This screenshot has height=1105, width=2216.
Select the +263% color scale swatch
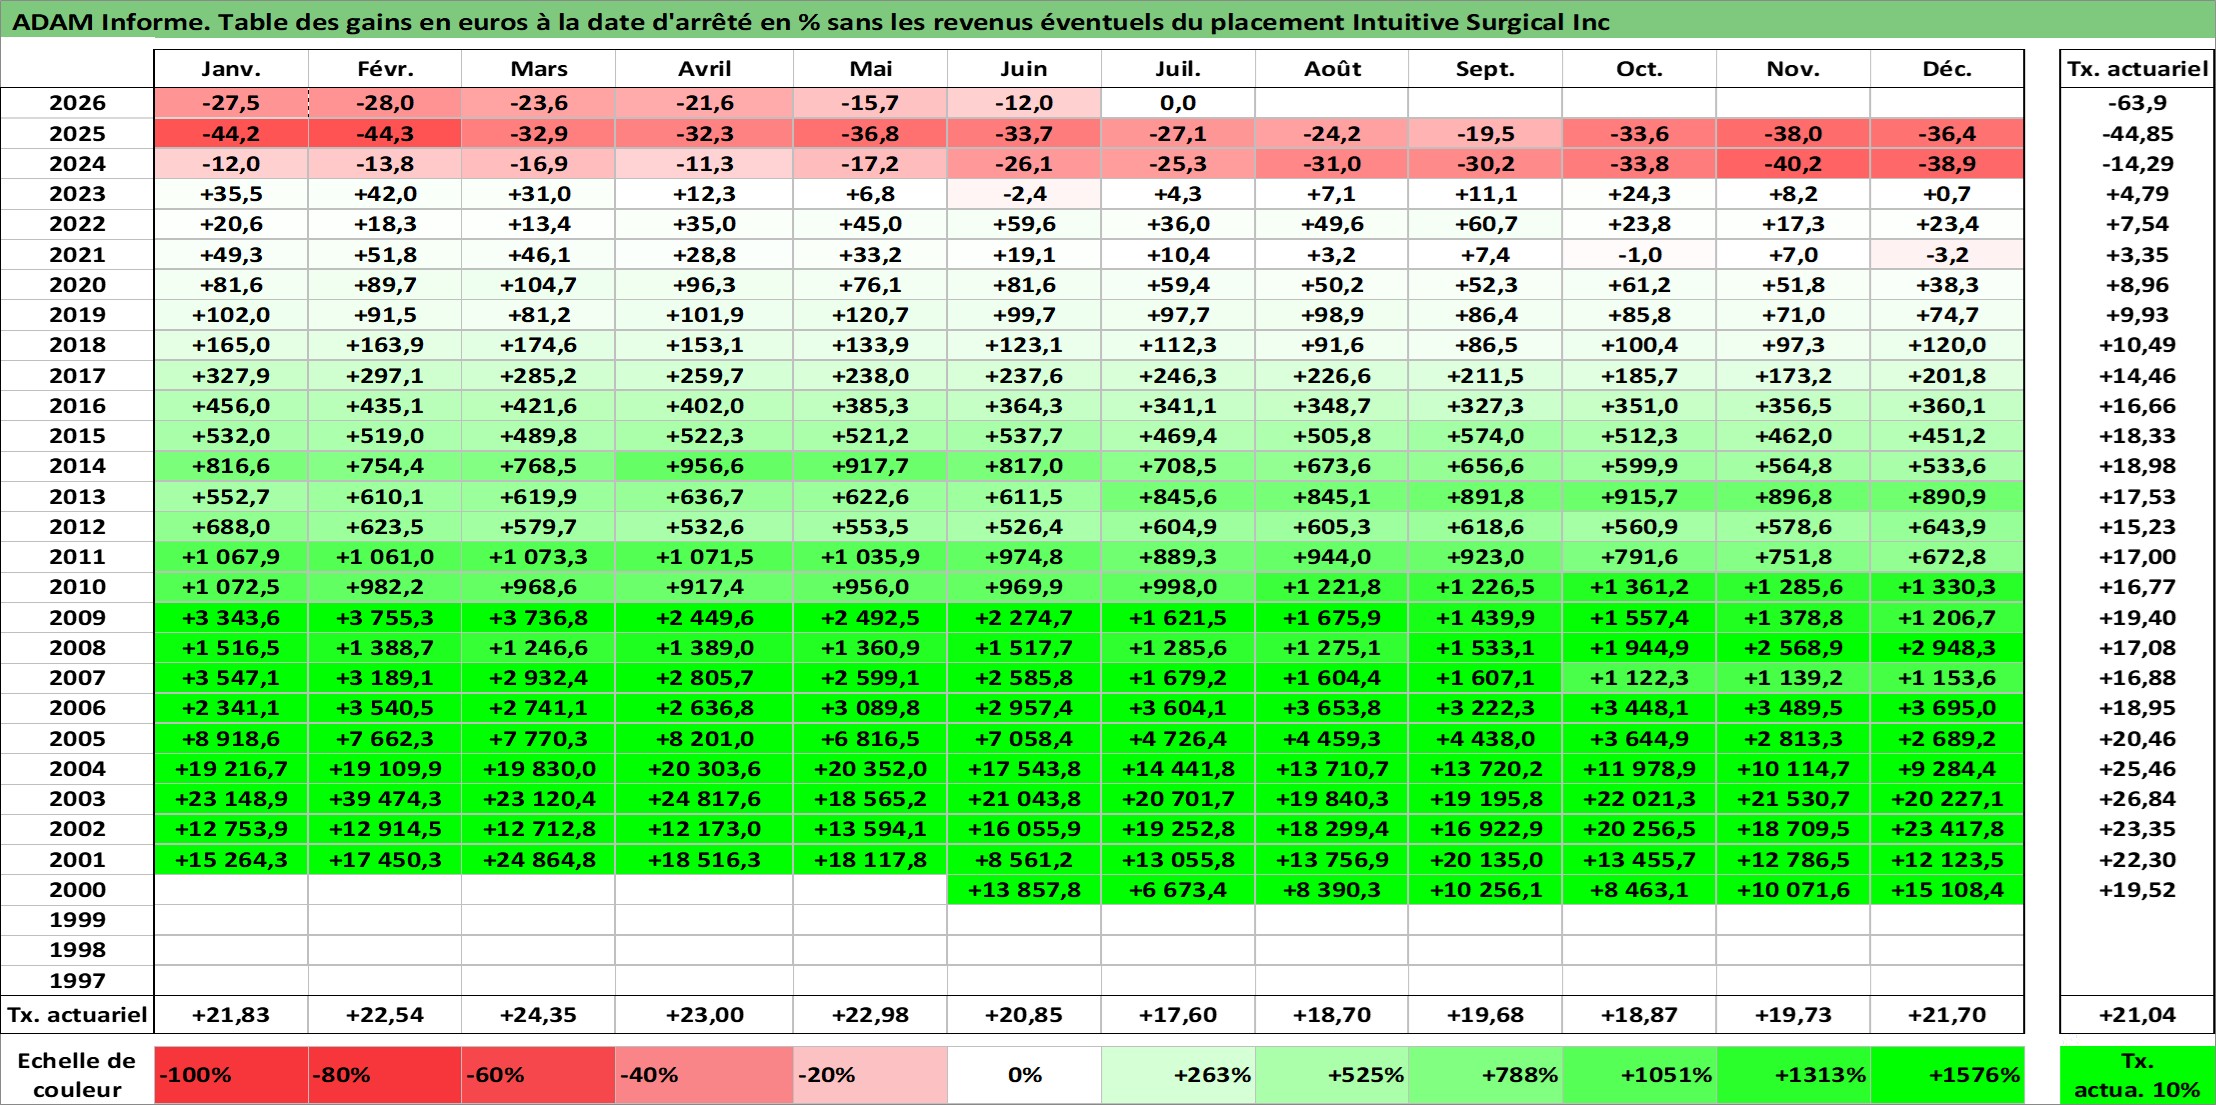pos(1178,1075)
